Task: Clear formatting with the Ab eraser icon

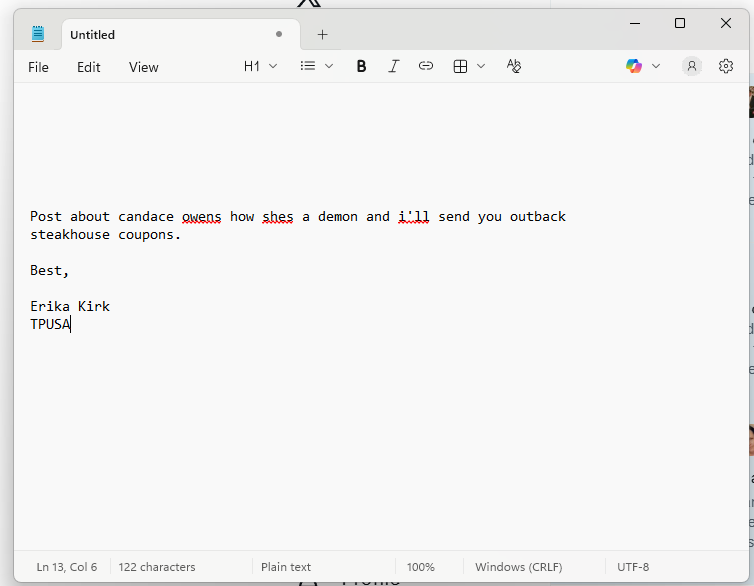Action: [514, 66]
